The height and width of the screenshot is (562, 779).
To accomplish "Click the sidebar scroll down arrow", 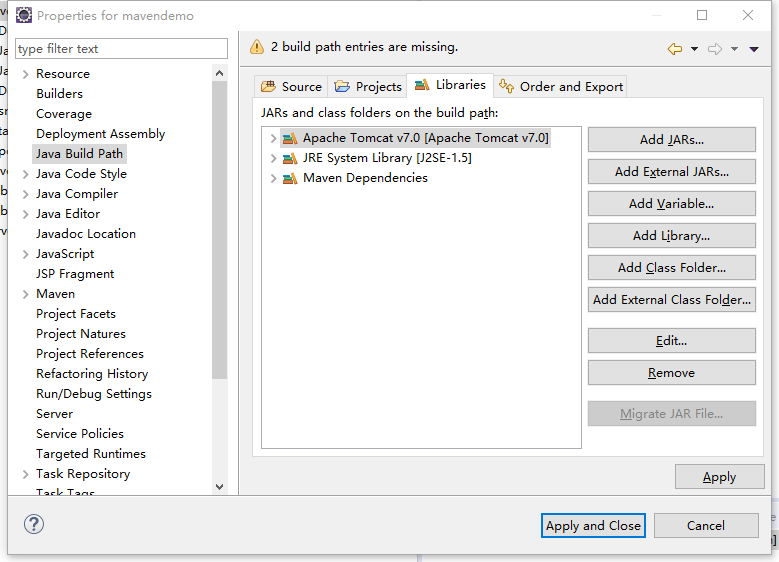I will 220,486.
